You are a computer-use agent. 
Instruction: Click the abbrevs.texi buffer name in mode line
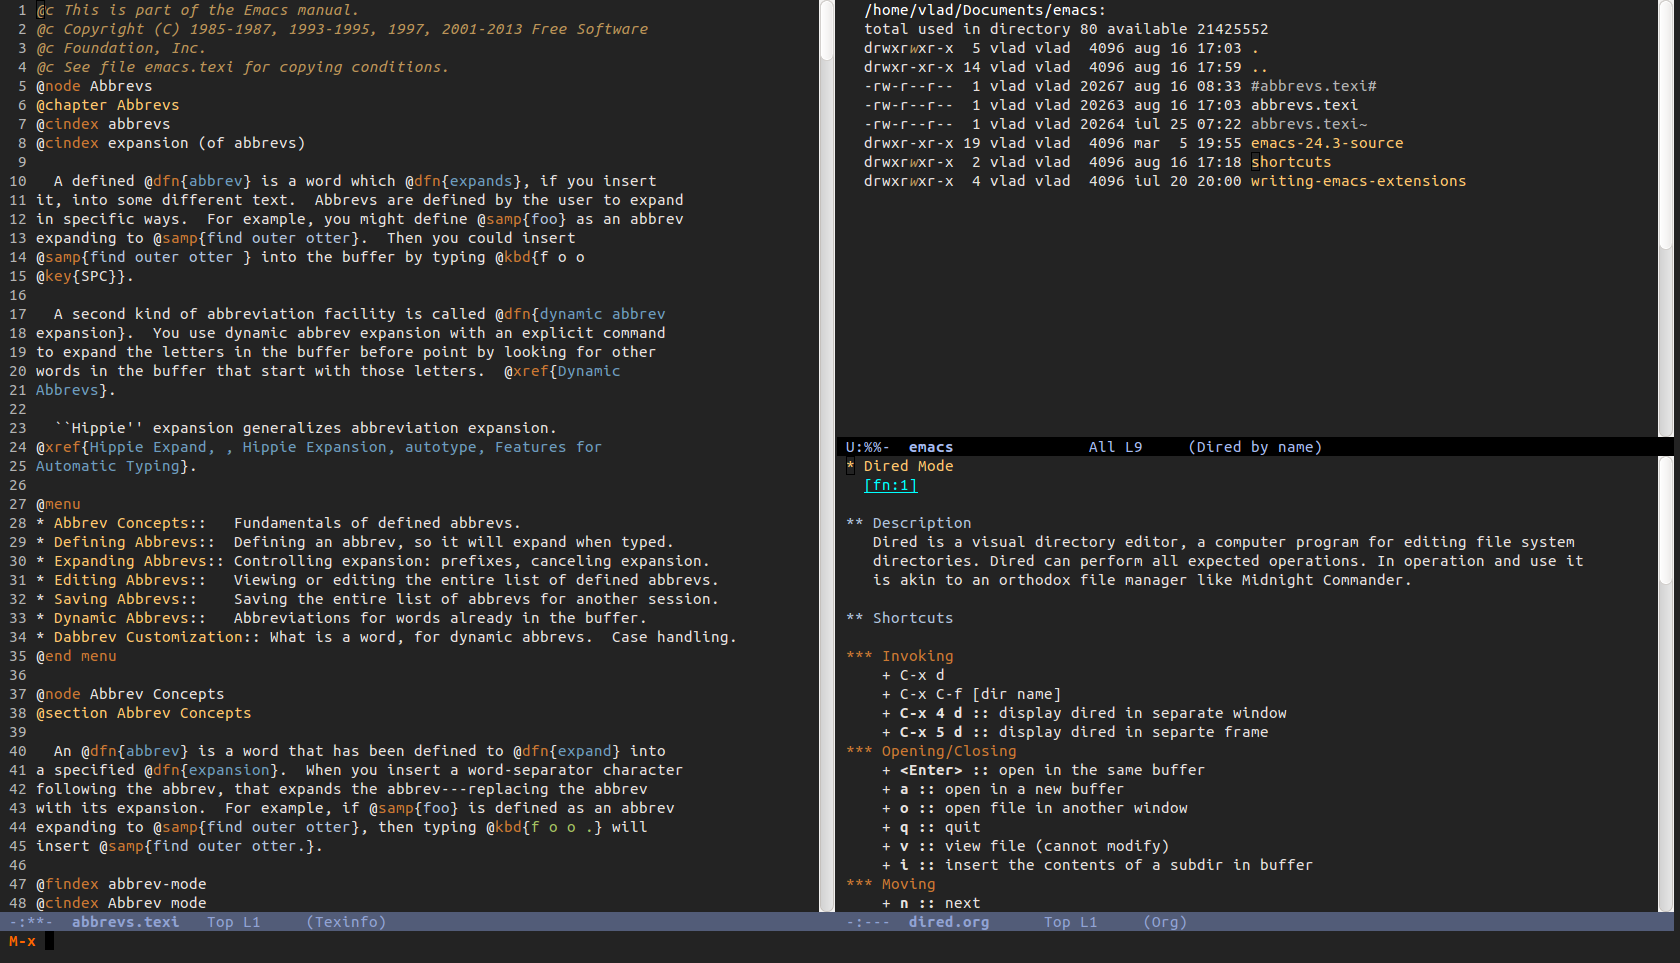(125, 922)
